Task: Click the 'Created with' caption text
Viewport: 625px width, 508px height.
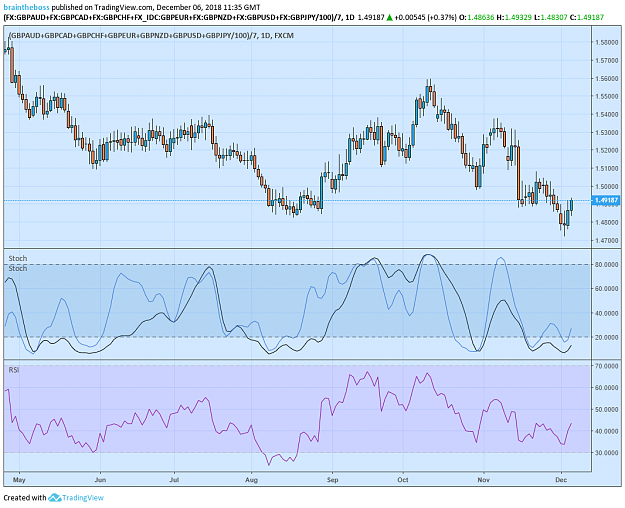Action: point(25,498)
